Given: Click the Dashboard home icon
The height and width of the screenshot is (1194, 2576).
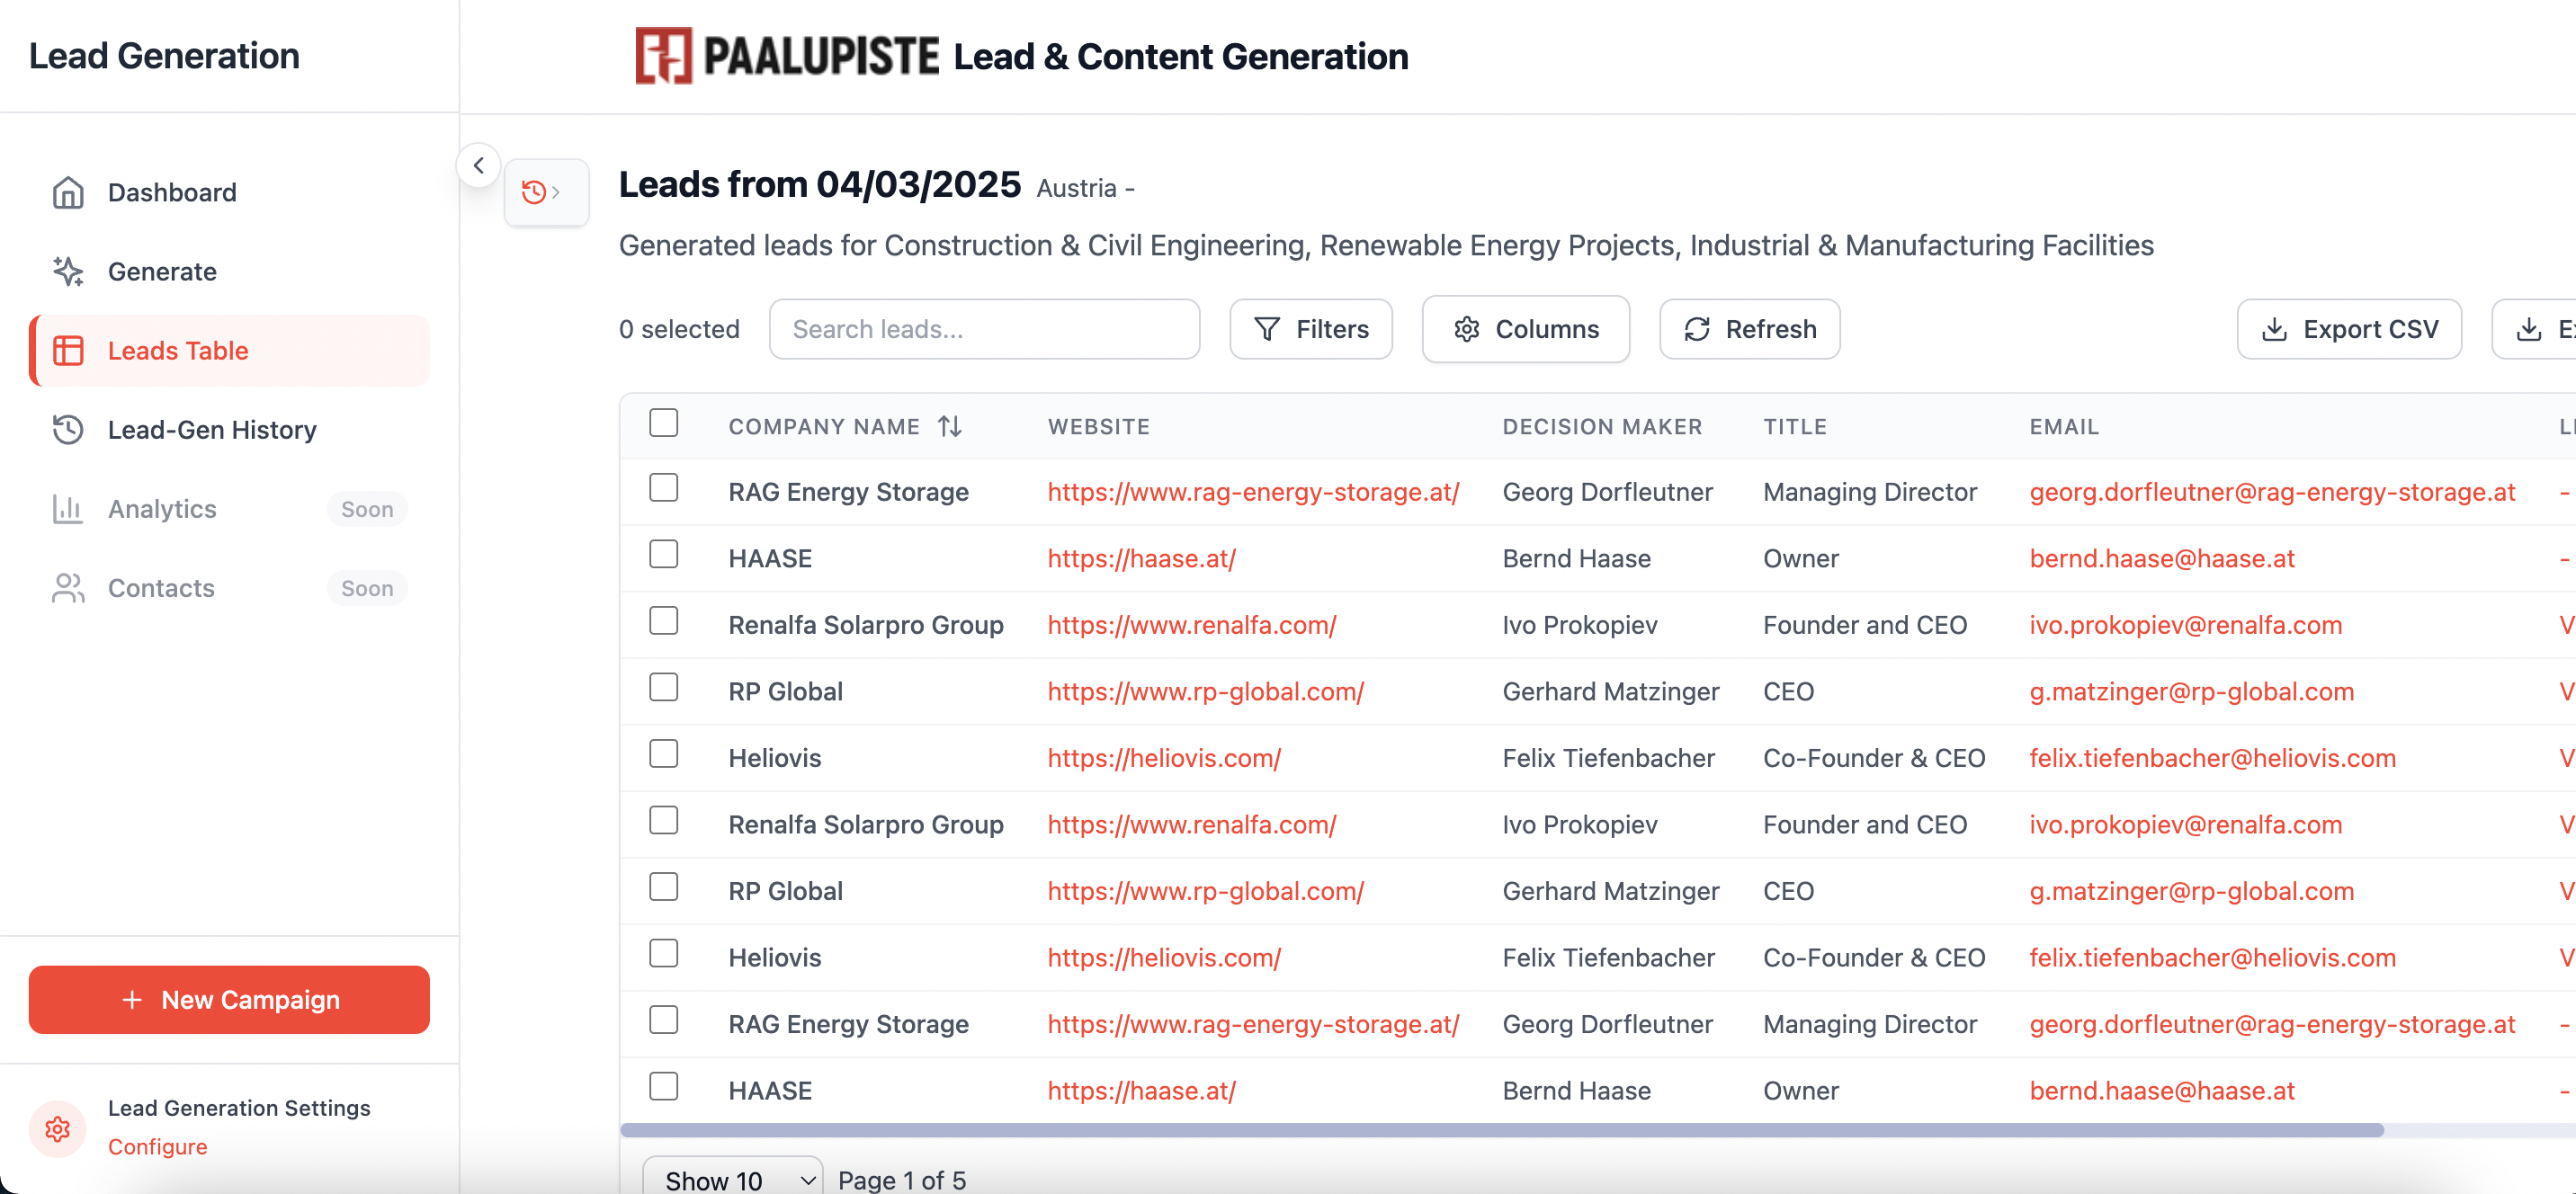Looking at the screenshot, I should click(x=67, y=192).
